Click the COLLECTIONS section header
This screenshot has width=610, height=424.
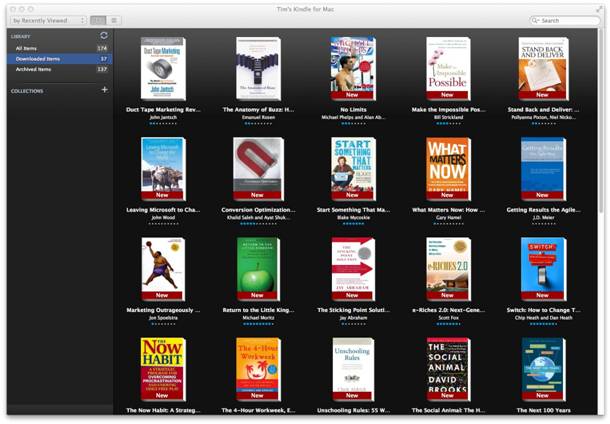point(28,91)
